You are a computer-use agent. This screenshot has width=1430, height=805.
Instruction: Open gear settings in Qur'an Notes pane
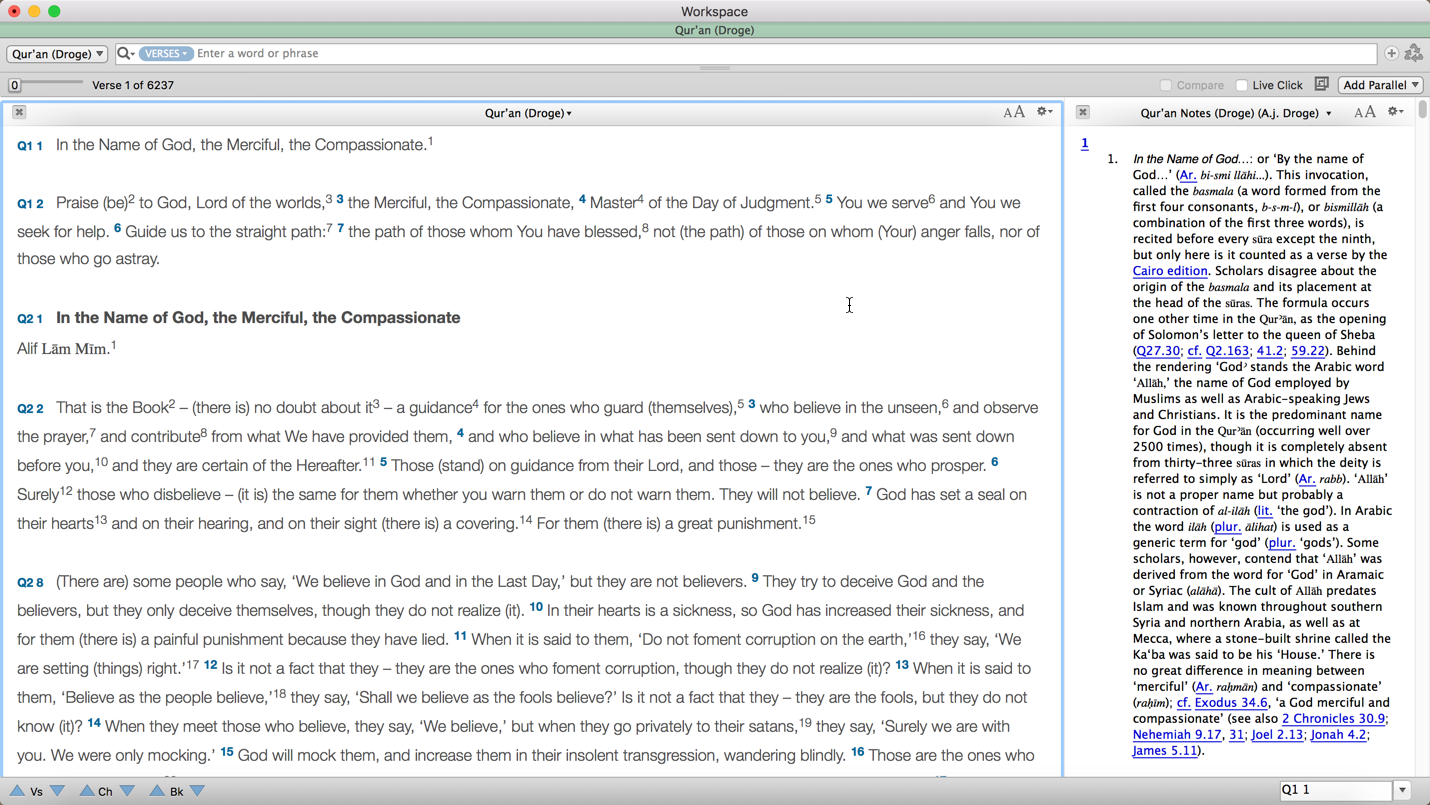1396,112
